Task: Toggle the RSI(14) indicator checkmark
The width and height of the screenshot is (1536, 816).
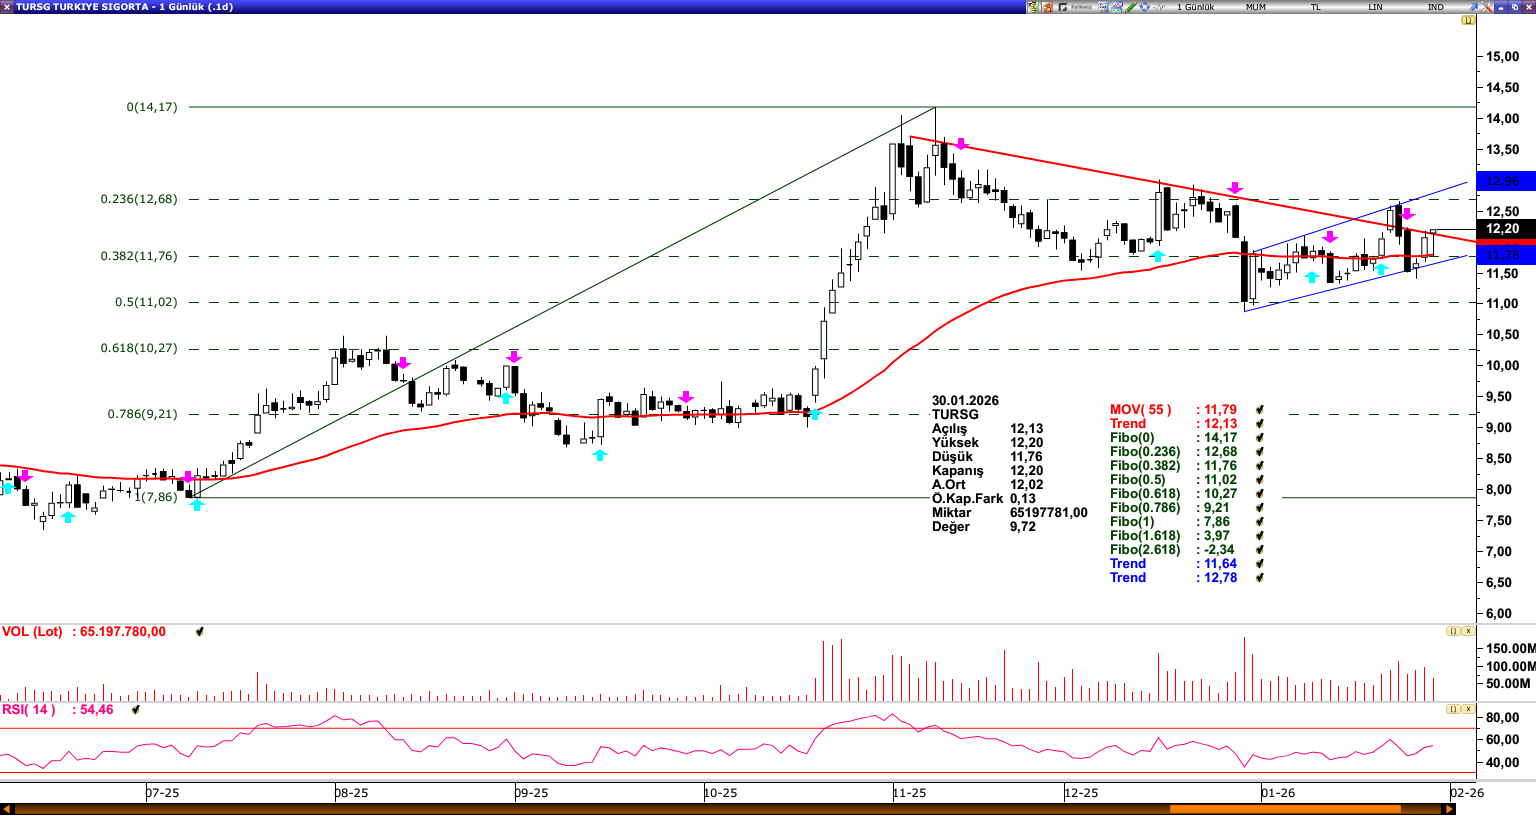Action: (x=136, y=710)
